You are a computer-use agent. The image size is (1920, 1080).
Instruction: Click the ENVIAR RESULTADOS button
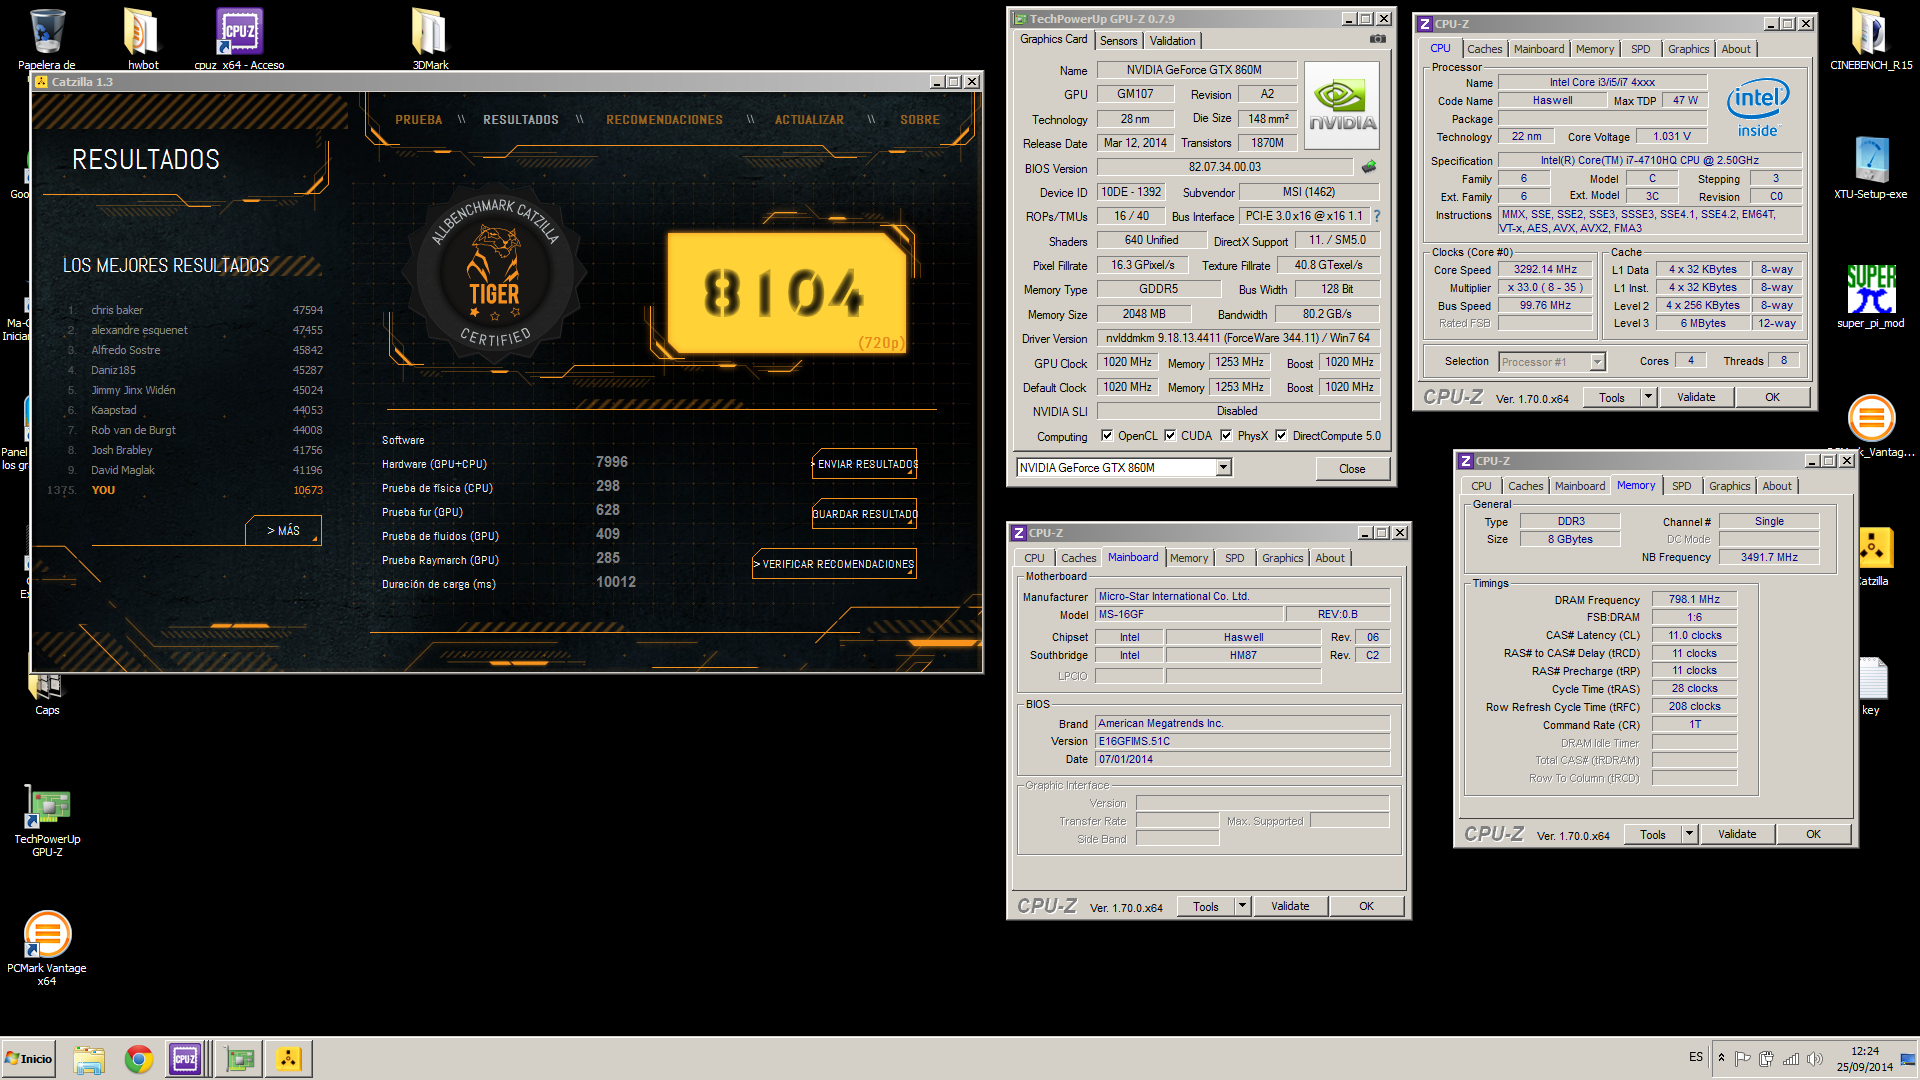pos(865,464)
